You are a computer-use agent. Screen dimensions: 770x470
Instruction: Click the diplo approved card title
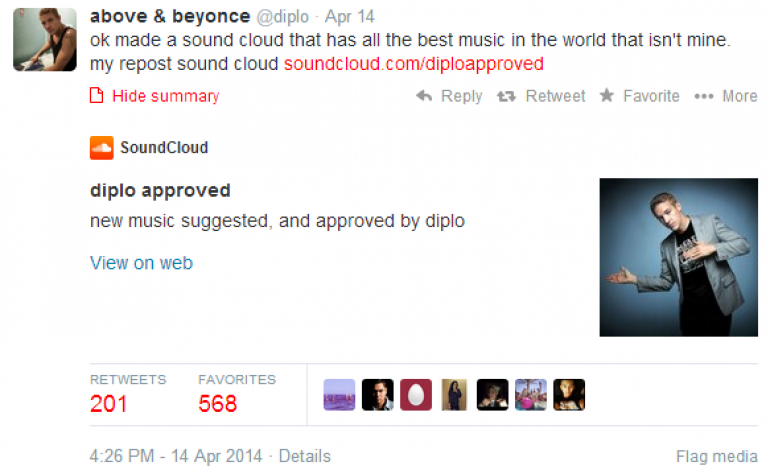[160, 191]
